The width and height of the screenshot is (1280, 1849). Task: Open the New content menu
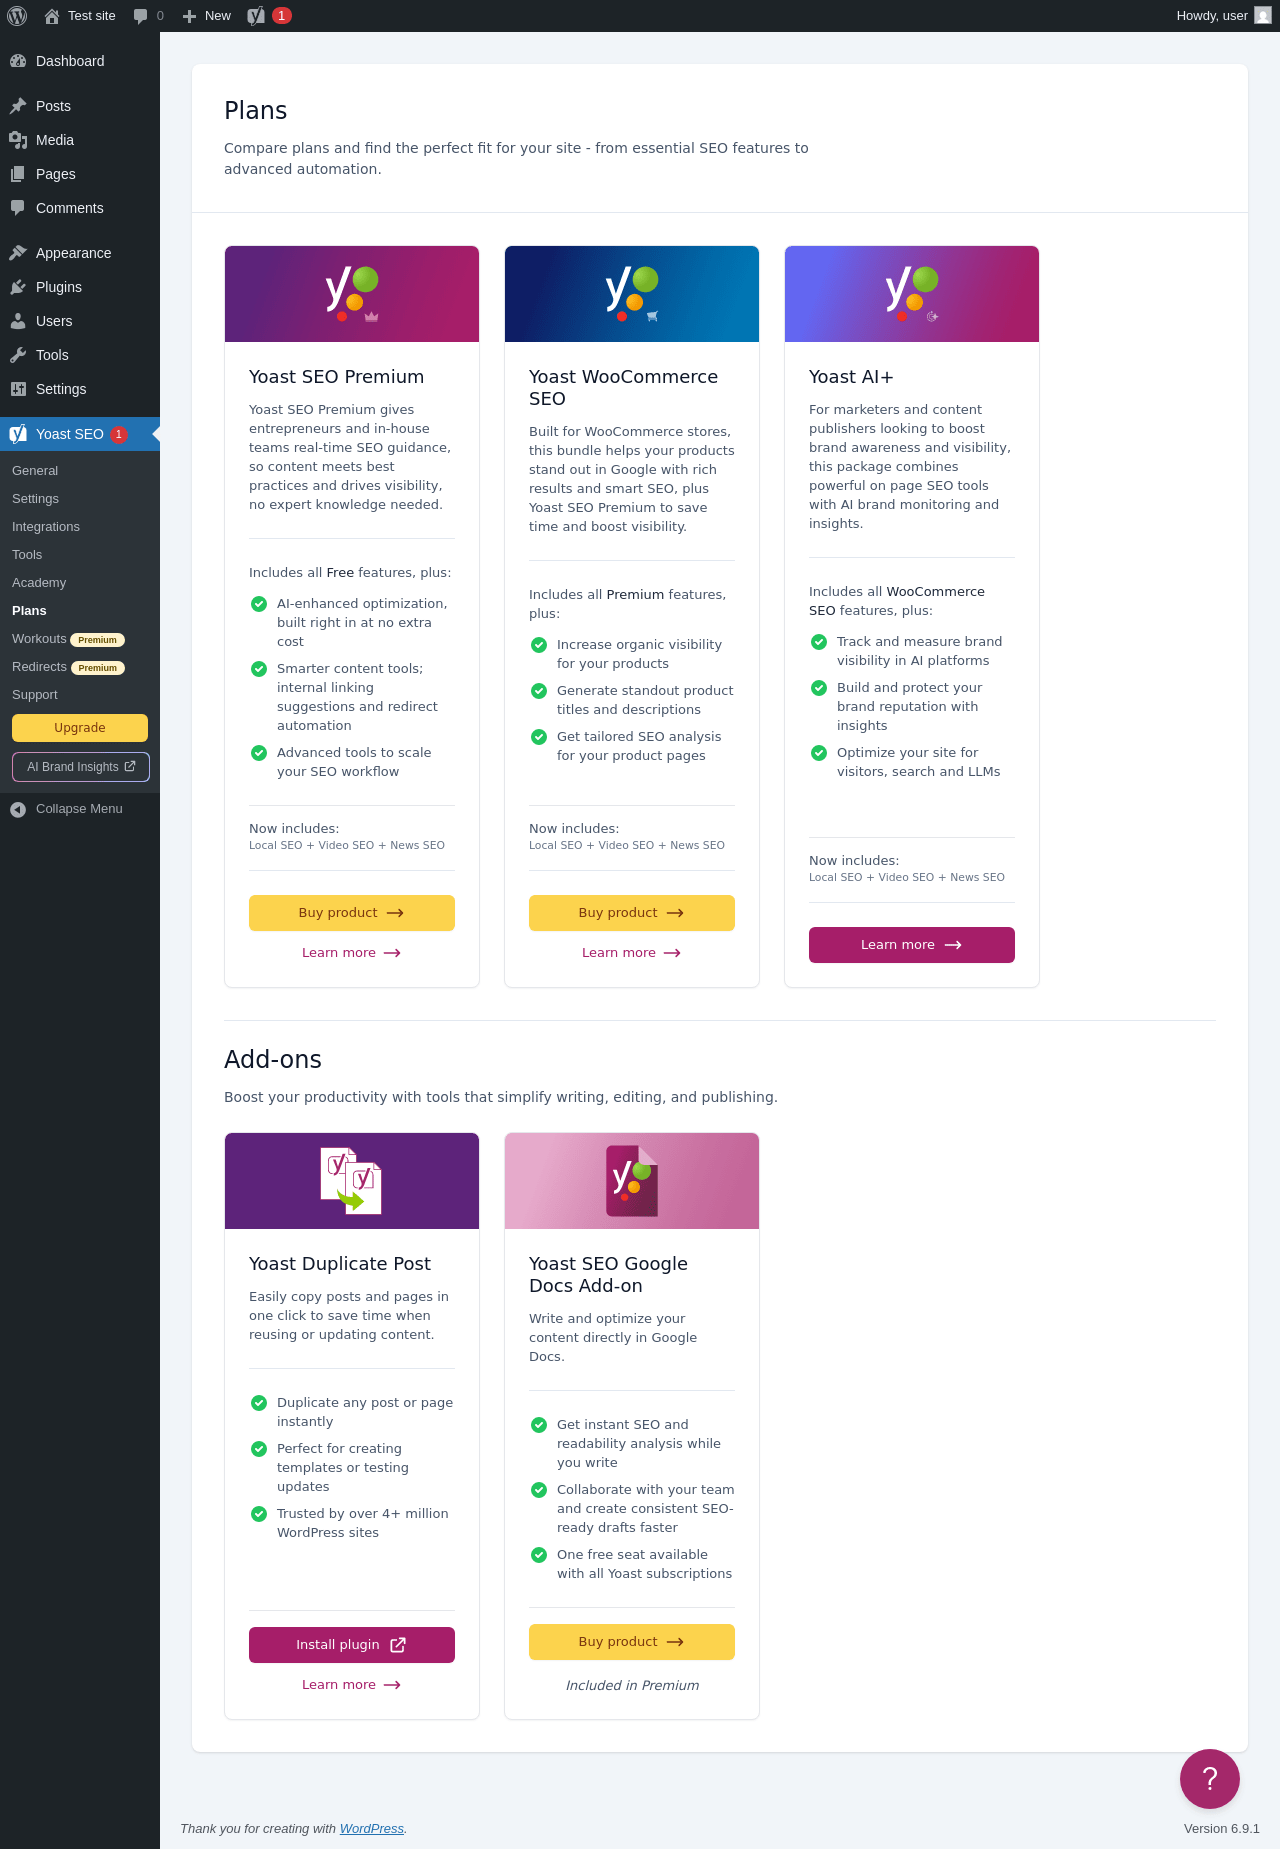point(207,16)
